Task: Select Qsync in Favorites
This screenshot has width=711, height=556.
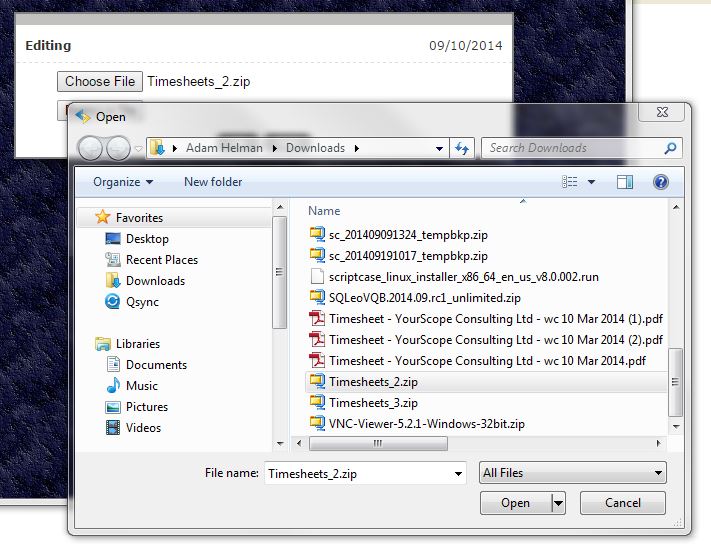Action: (x=142, y=302)
